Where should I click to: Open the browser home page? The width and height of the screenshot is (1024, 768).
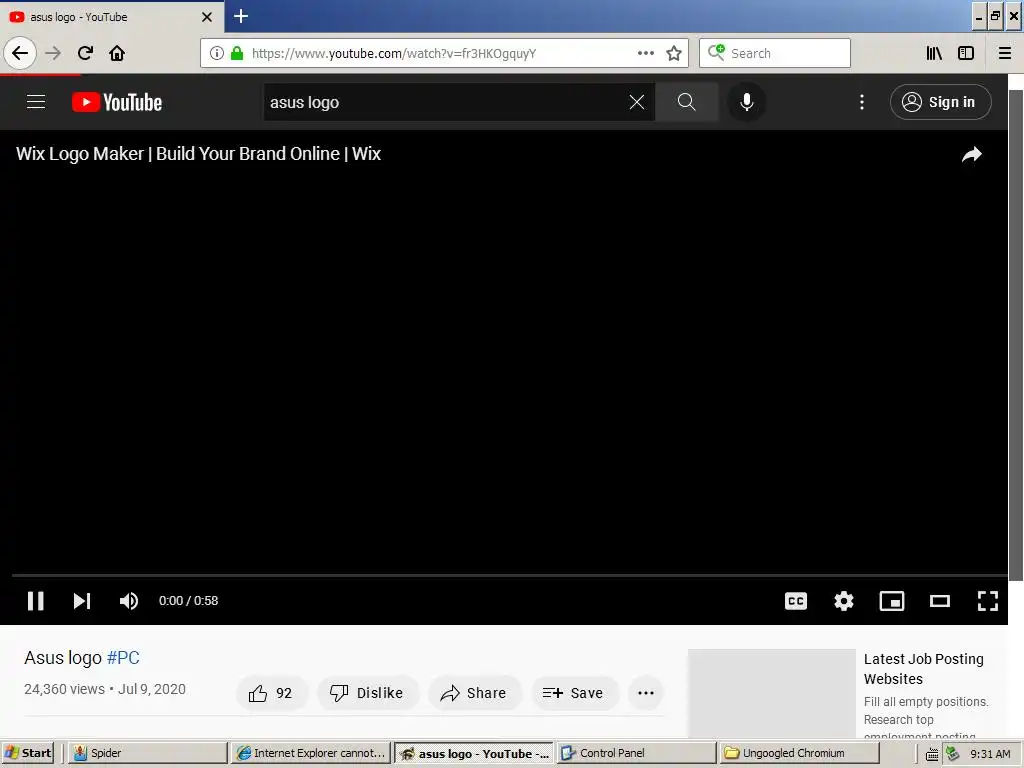117,53
